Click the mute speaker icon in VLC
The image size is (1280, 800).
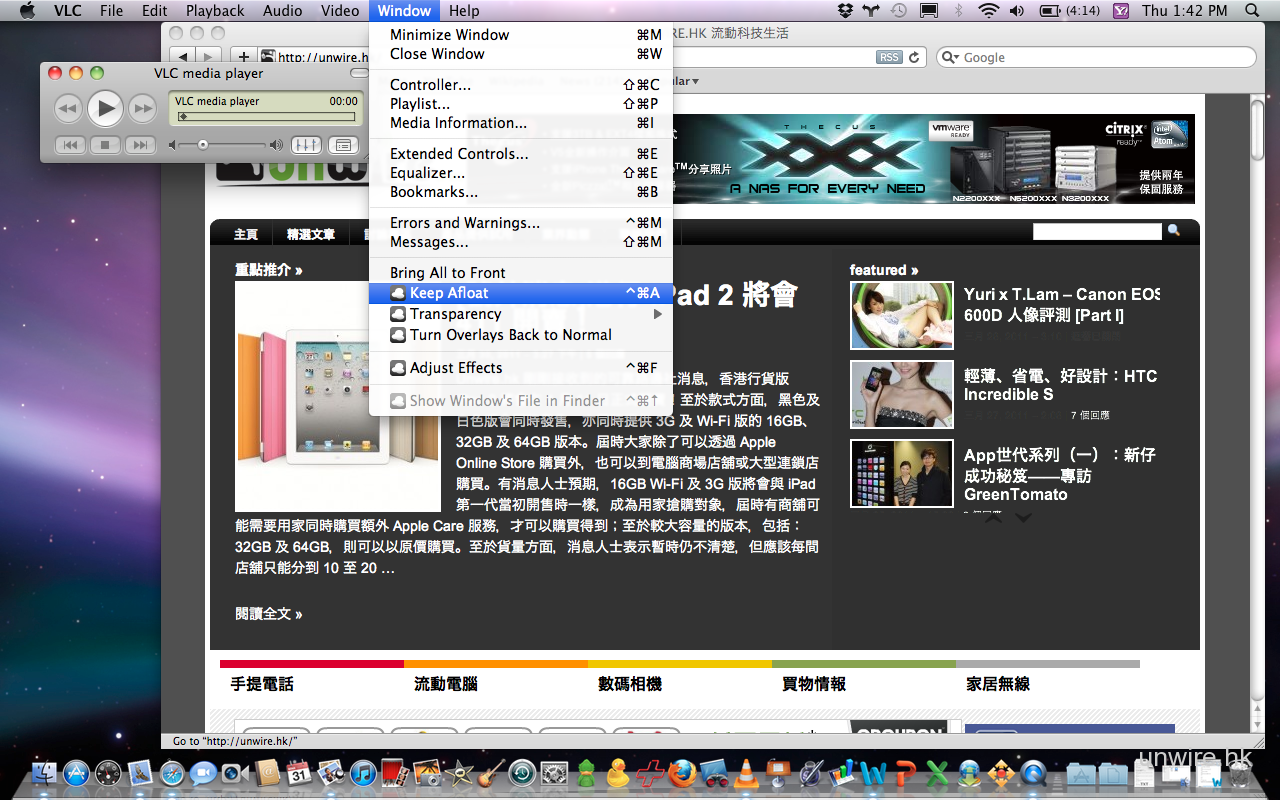[x=174, y=145]
